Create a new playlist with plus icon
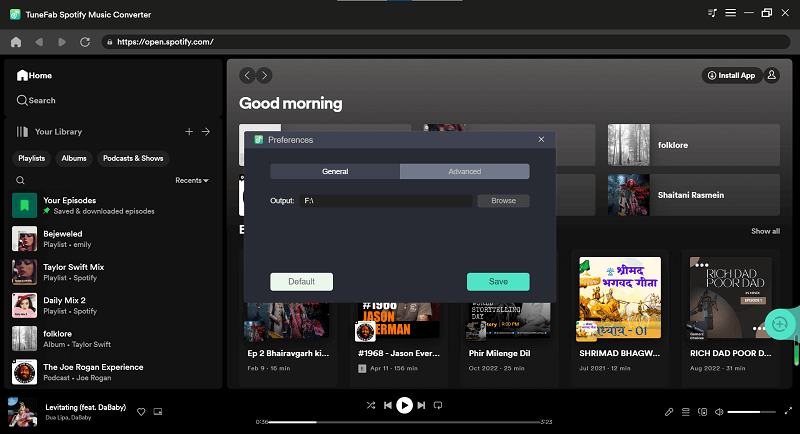 pyautogui.click(x=189, y=132)
